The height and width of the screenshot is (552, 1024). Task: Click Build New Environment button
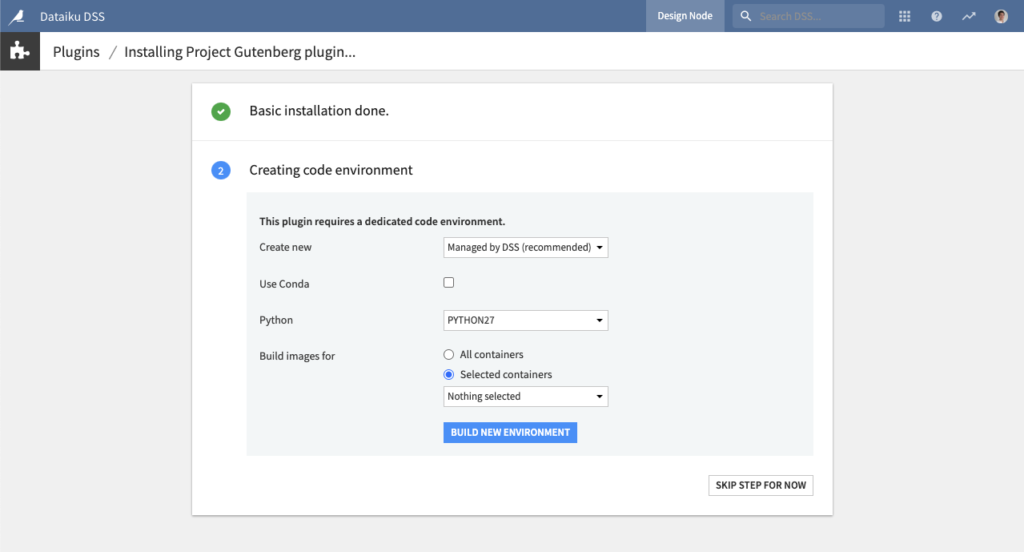510,432
